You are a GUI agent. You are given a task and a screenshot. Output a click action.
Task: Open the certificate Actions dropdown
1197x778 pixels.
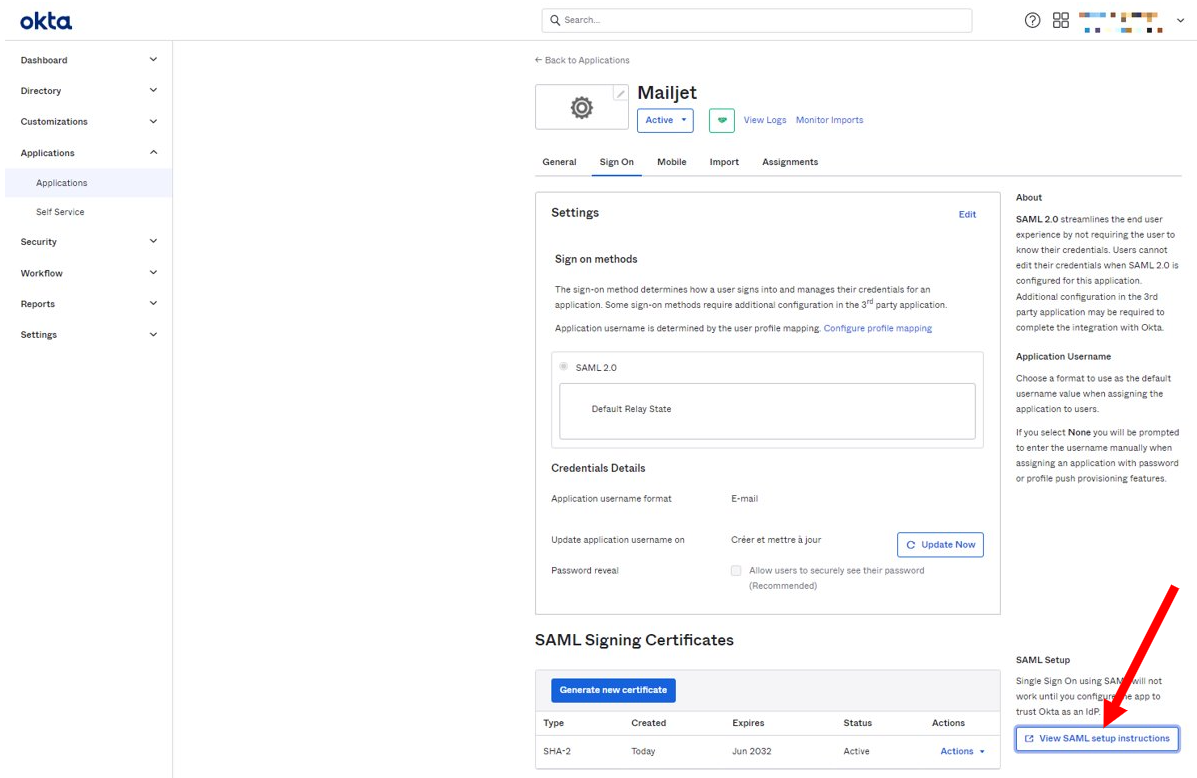(x=962, y=751)
